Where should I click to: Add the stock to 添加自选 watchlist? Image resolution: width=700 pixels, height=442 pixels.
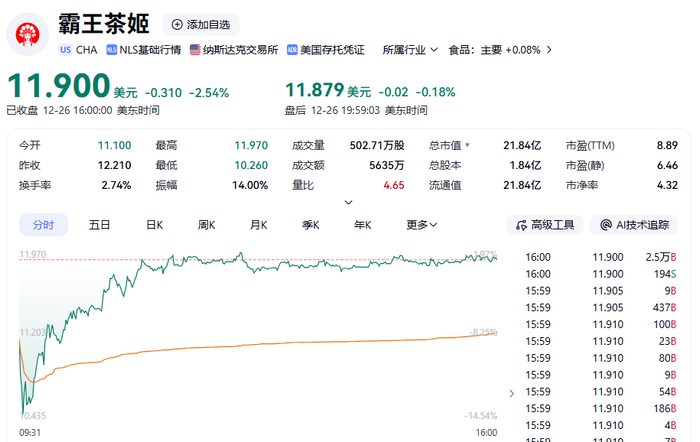click(201, 25)
